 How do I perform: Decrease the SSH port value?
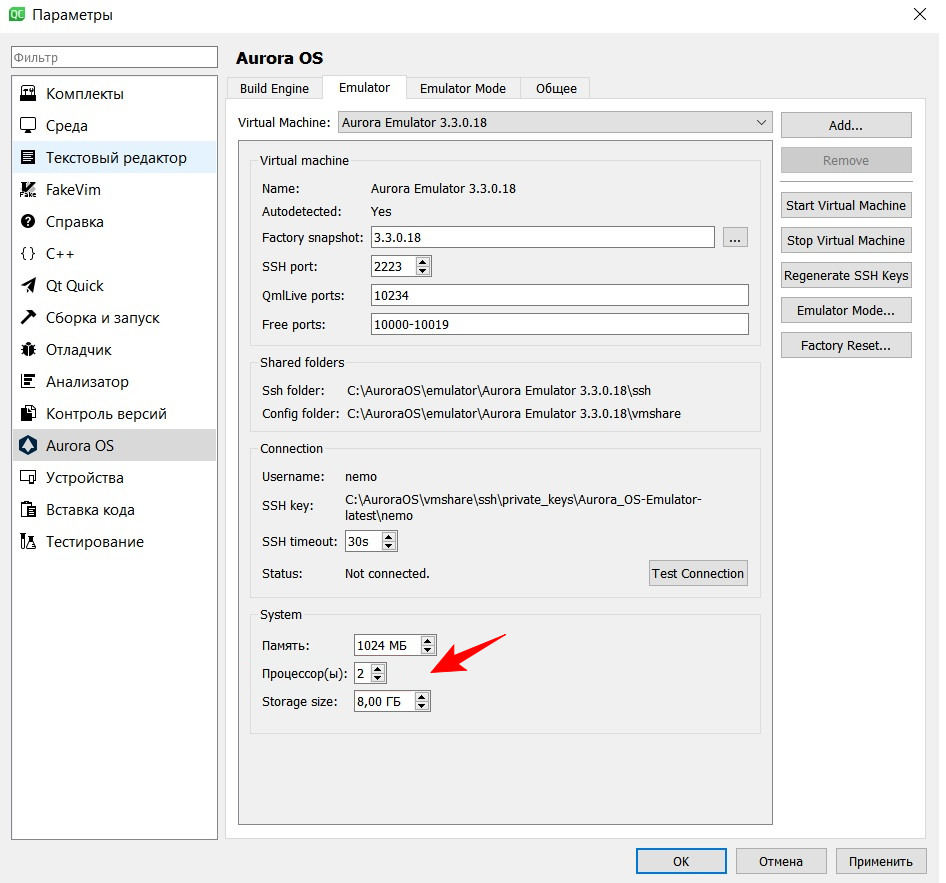click(x=423, y=271)
